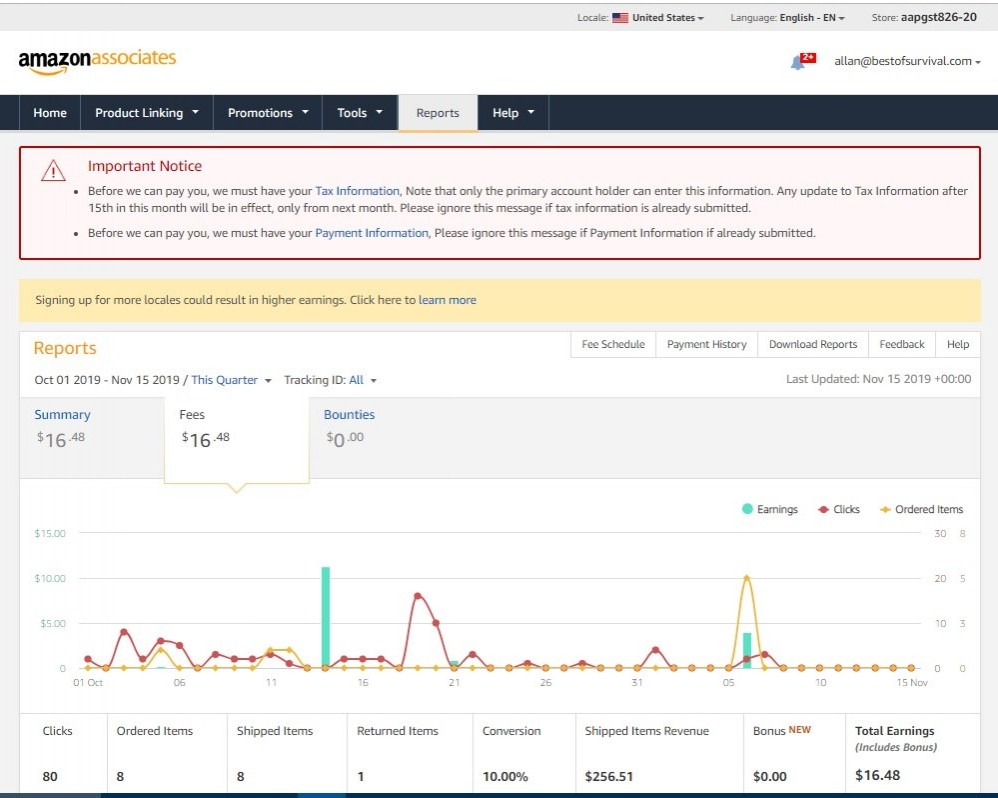Expand the Promotions menu

pyautogui.click(x=268, y=113)
